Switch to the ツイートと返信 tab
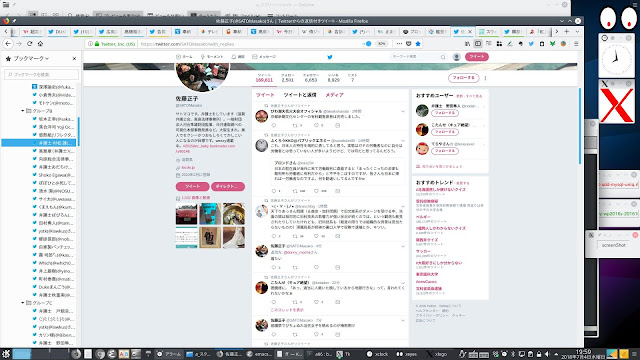 tap(300, 95)
